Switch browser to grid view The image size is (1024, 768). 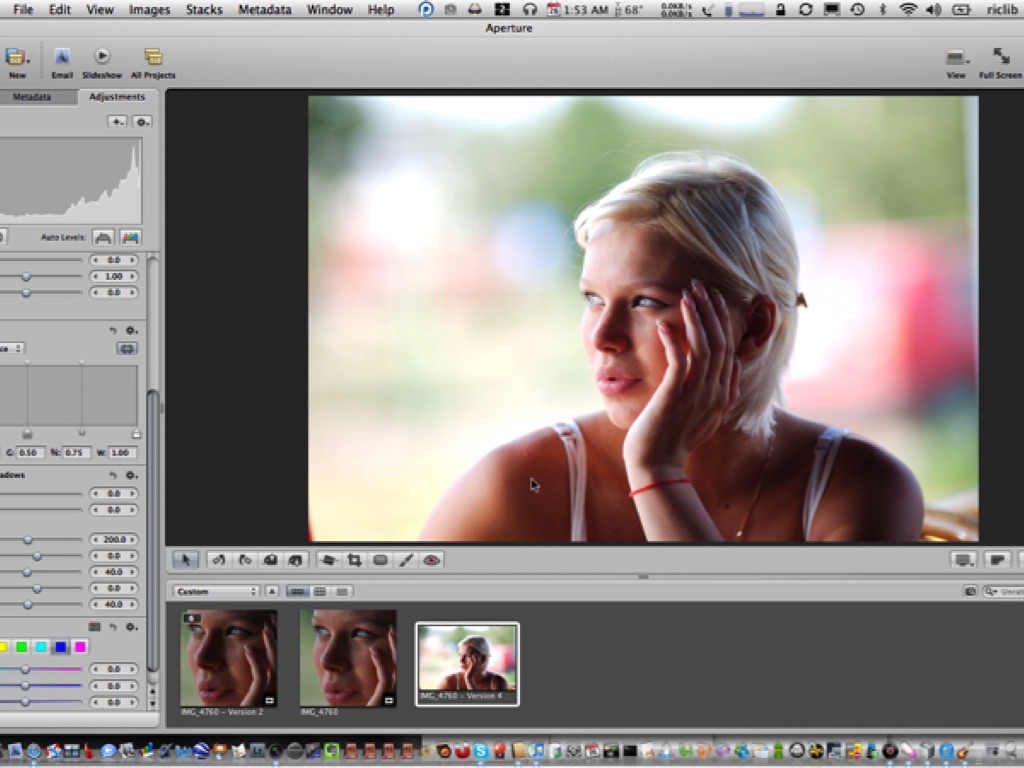tap(320, 591)
